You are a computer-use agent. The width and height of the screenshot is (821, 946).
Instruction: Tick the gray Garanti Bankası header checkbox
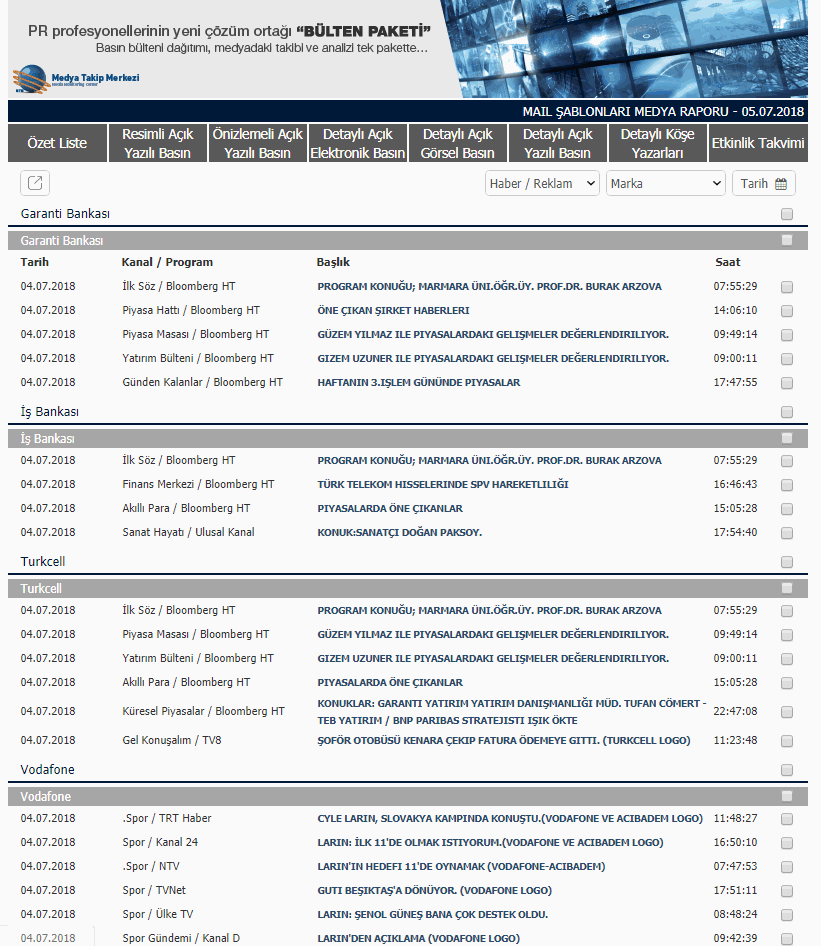pyautogui.click(x=787, y=240)
